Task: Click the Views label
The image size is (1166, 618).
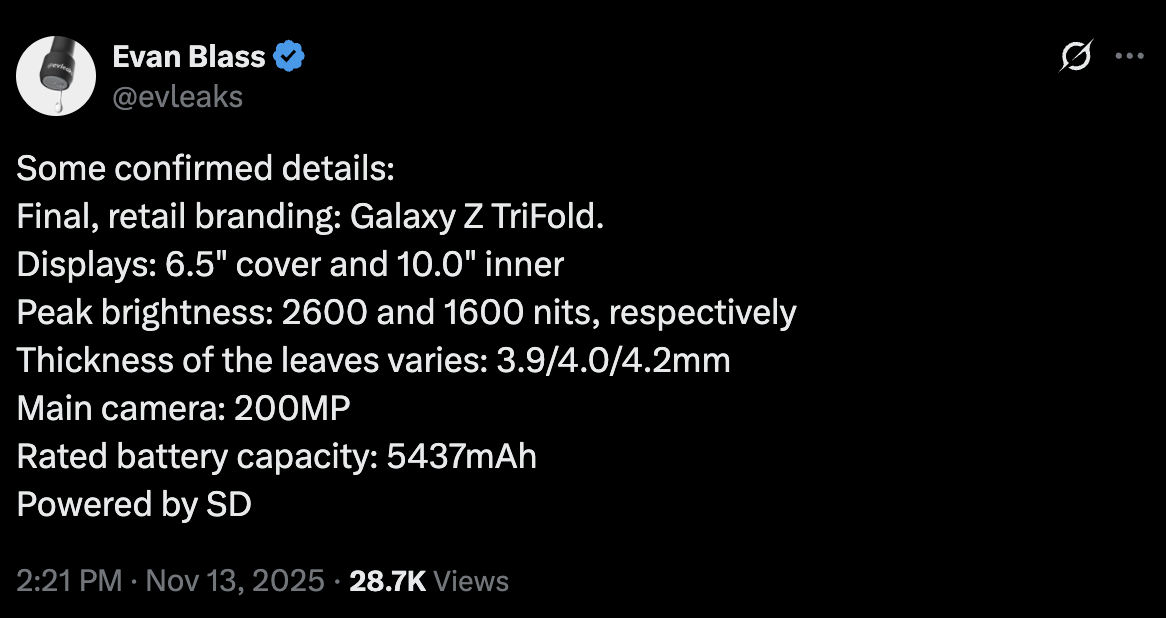Action: click(473, 581)
